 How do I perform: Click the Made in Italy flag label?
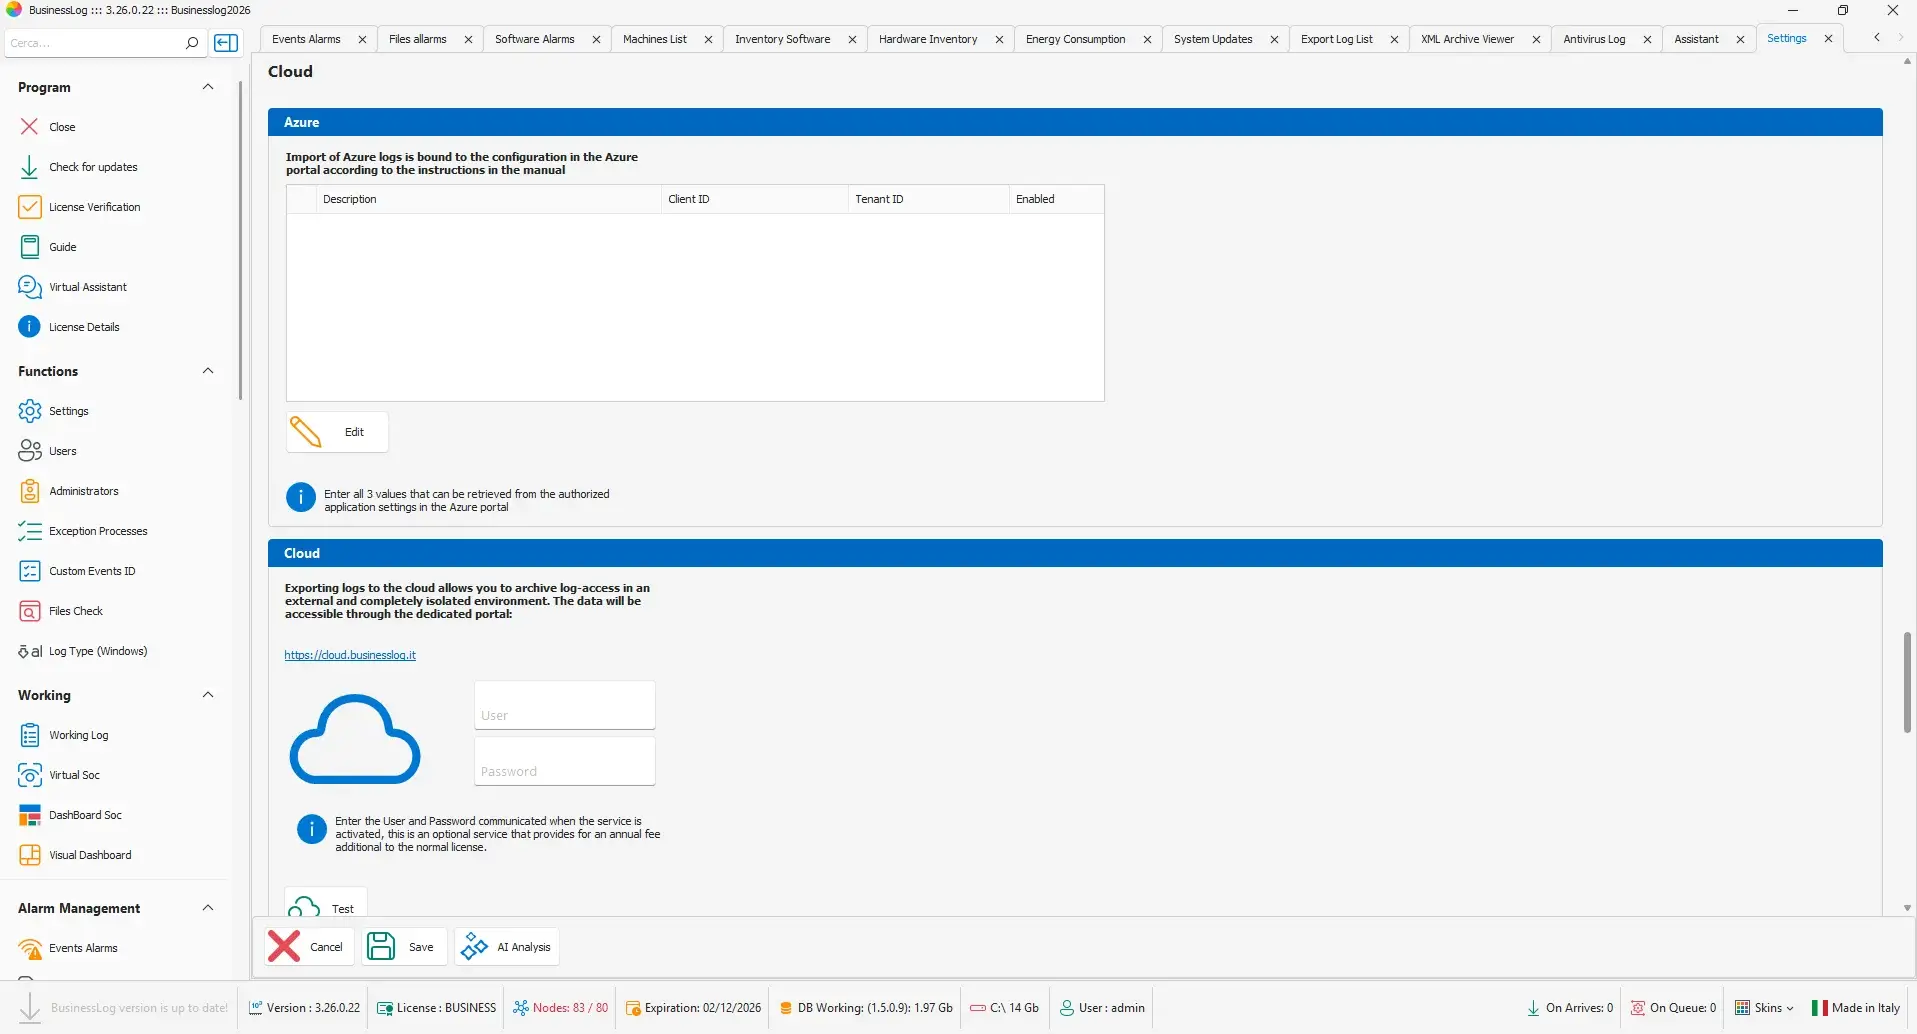pyautogui.click(x=1856, y=1008)
